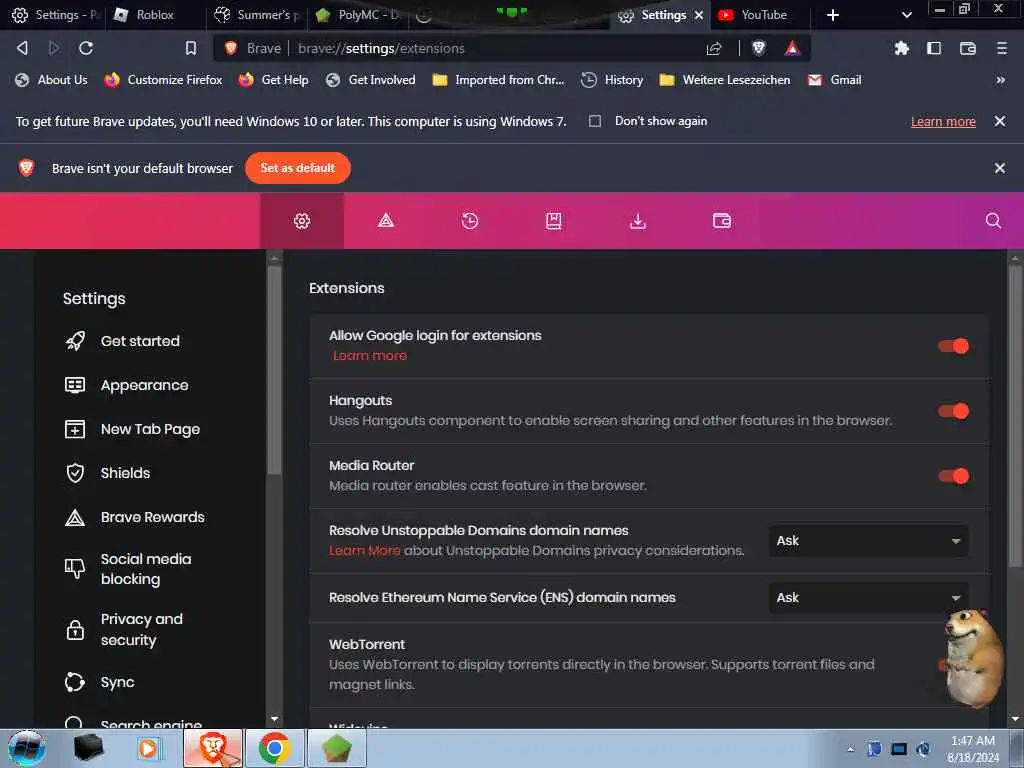Click the browser back arrow
The width and height of the screenshot is (1024, 768).
click(x=22, y=48)
